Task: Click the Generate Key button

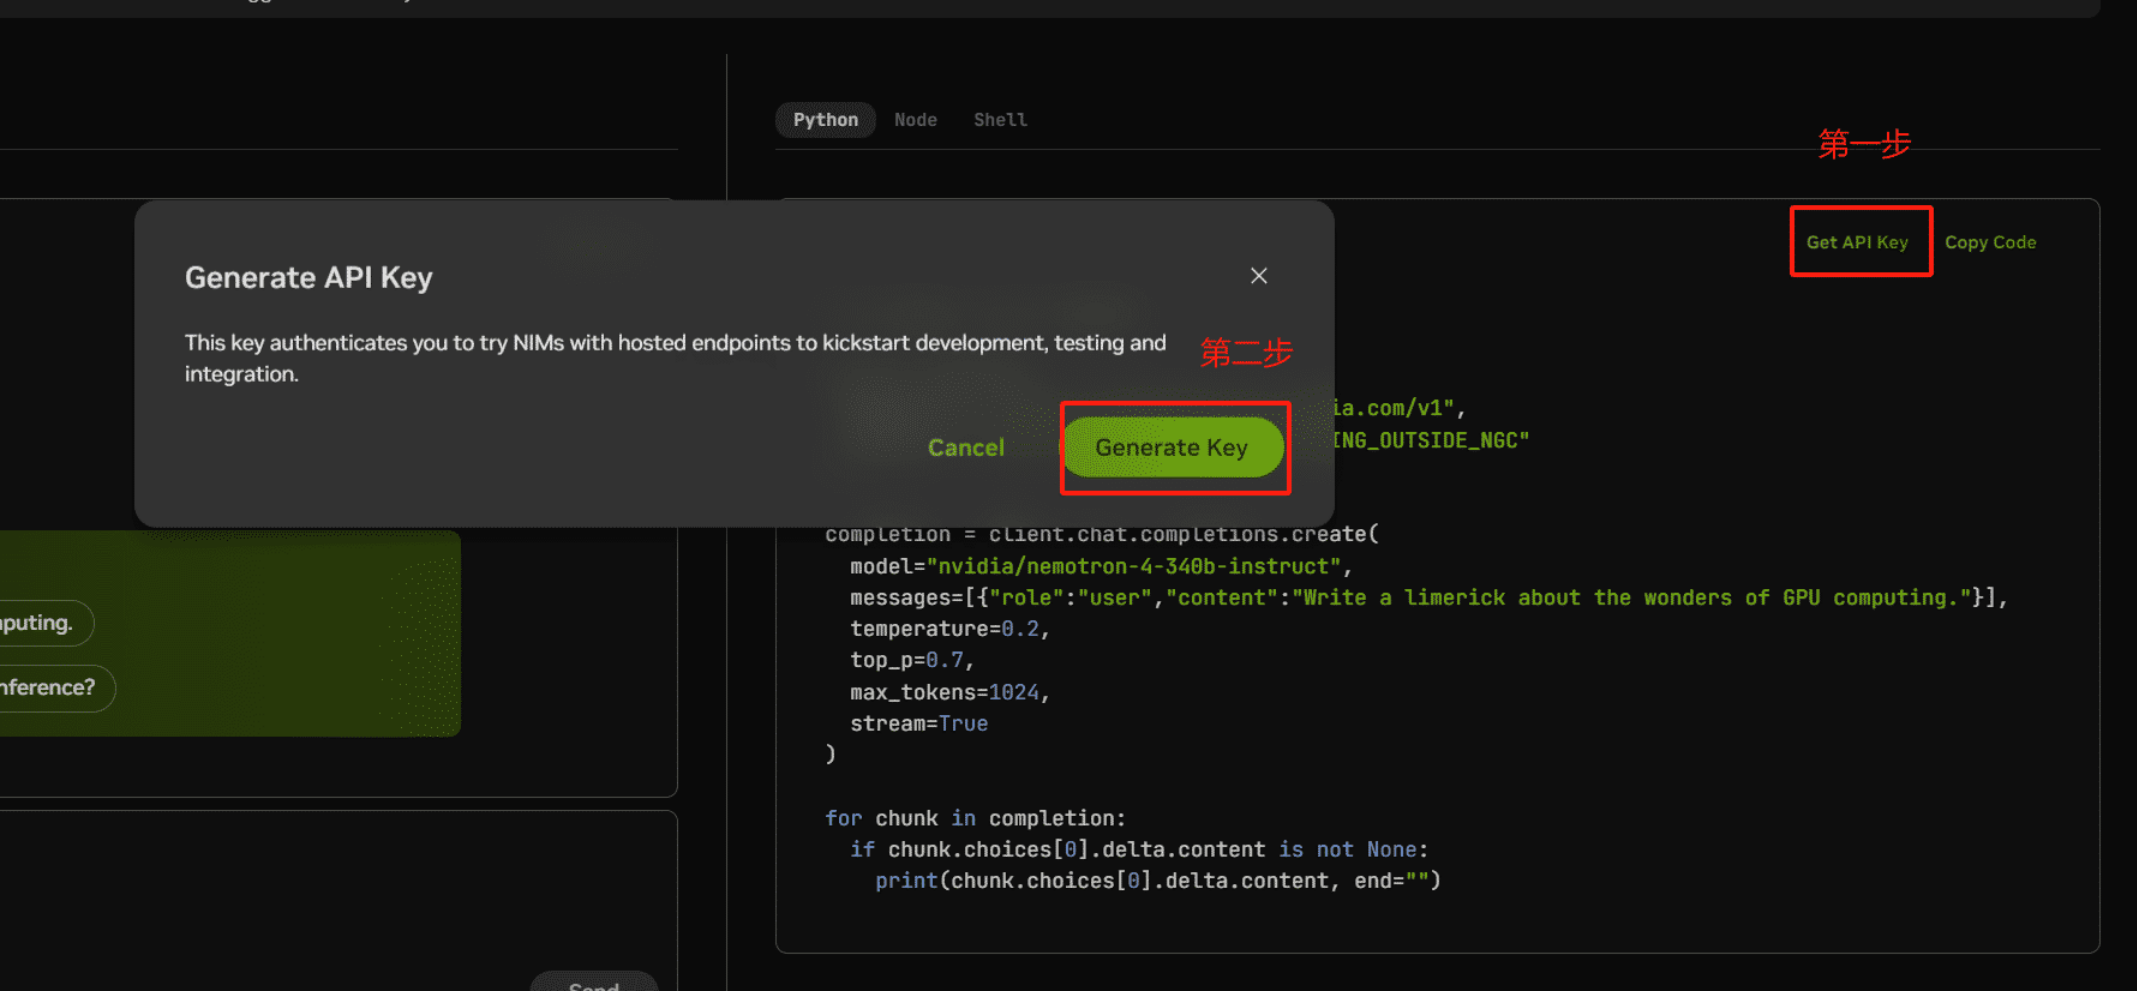Action: (1172, 447)
